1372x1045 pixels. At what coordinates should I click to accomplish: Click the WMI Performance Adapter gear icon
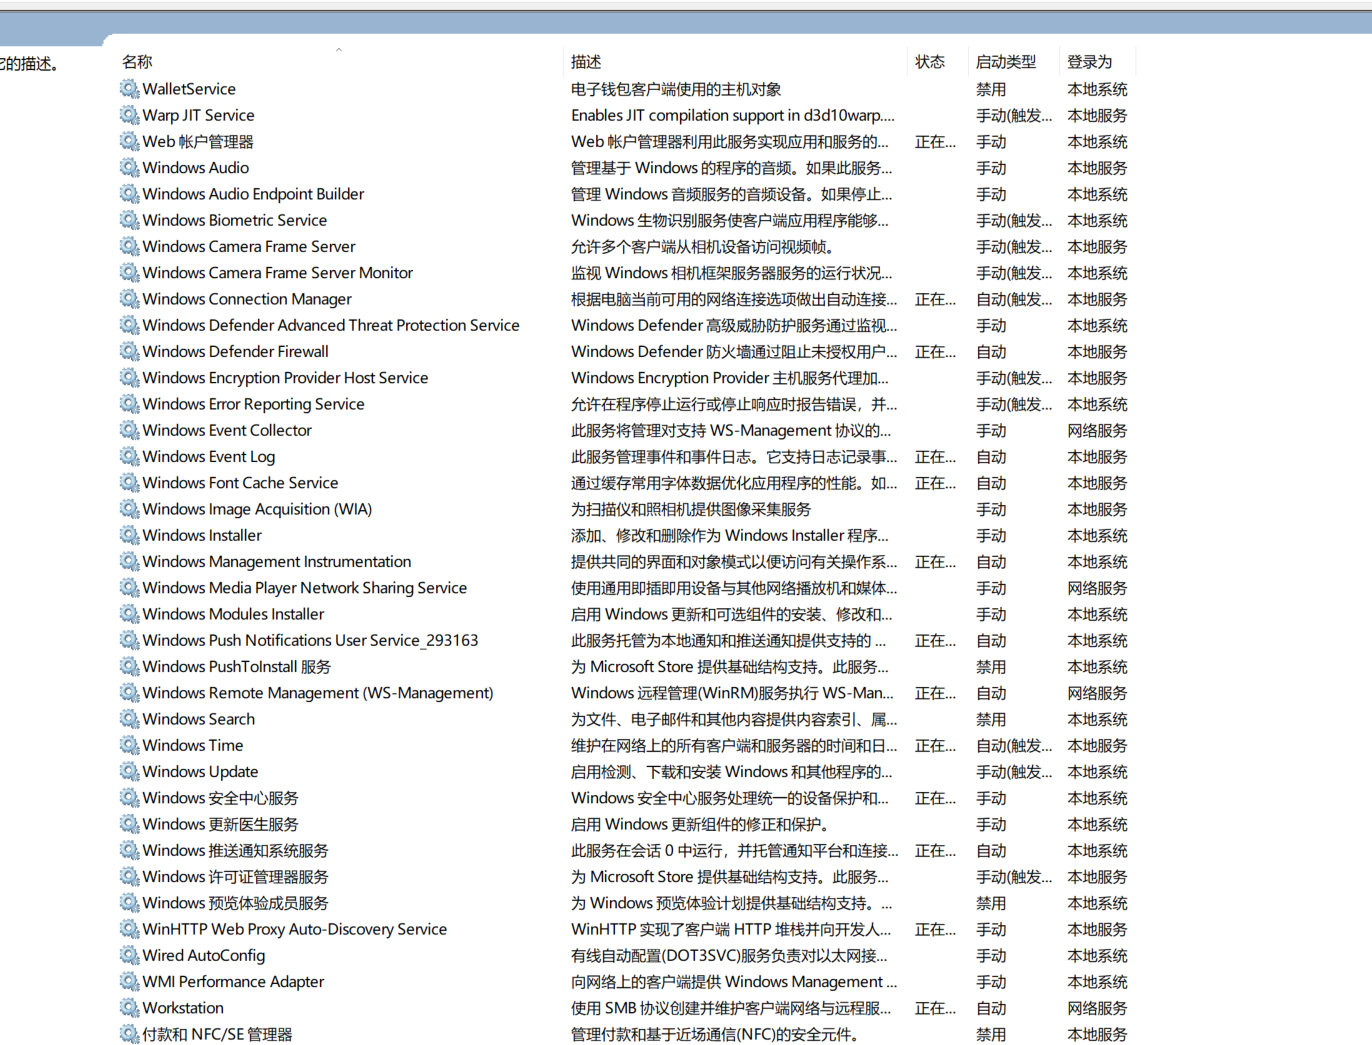point(129,982)
